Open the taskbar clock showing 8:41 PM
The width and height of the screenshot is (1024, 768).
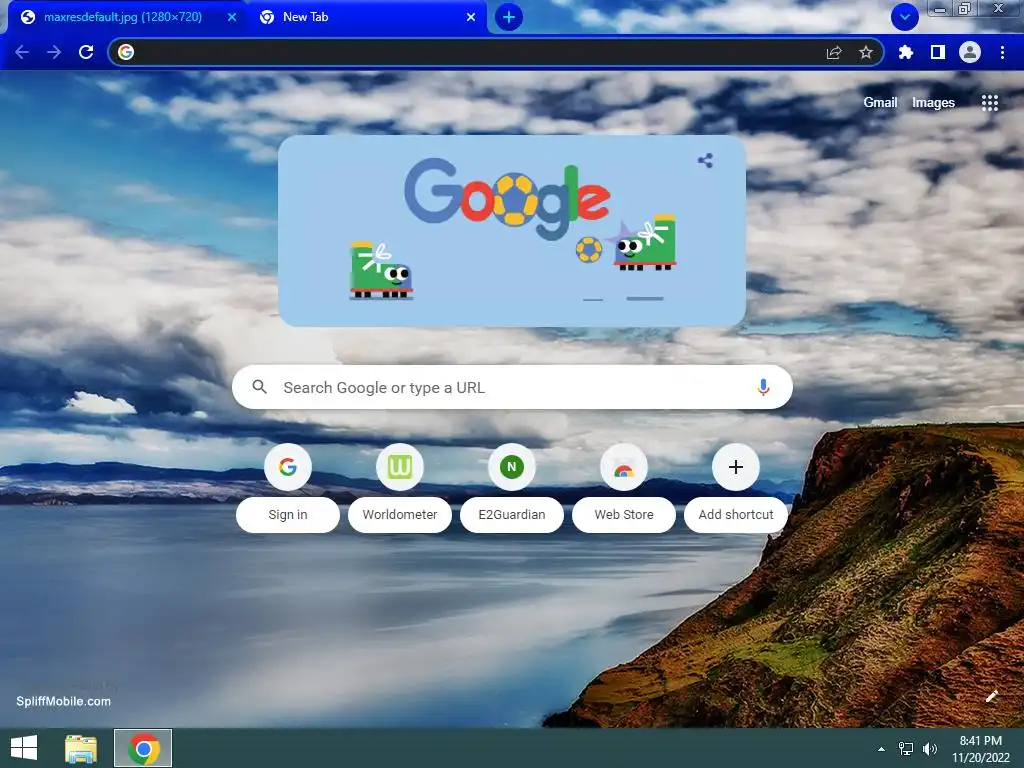[x=981, y=749]
